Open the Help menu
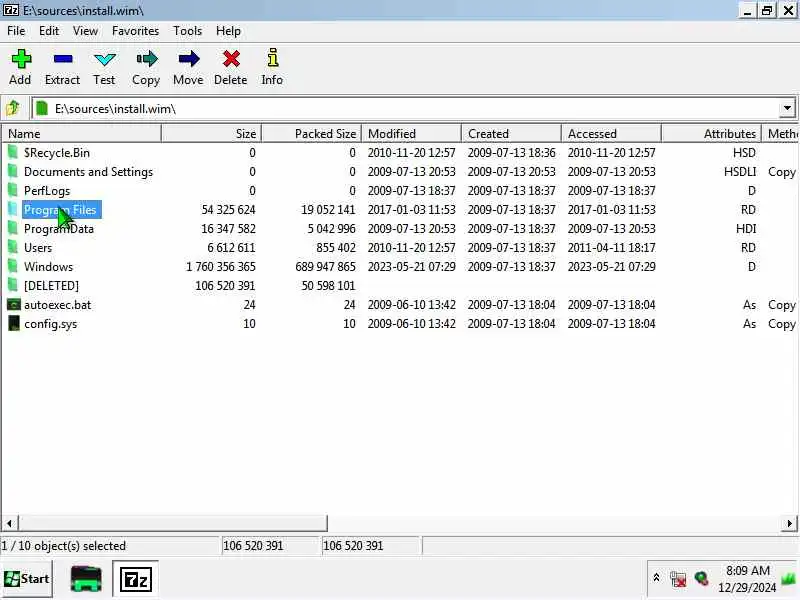 pyautogui.click(x=228, y=31)
